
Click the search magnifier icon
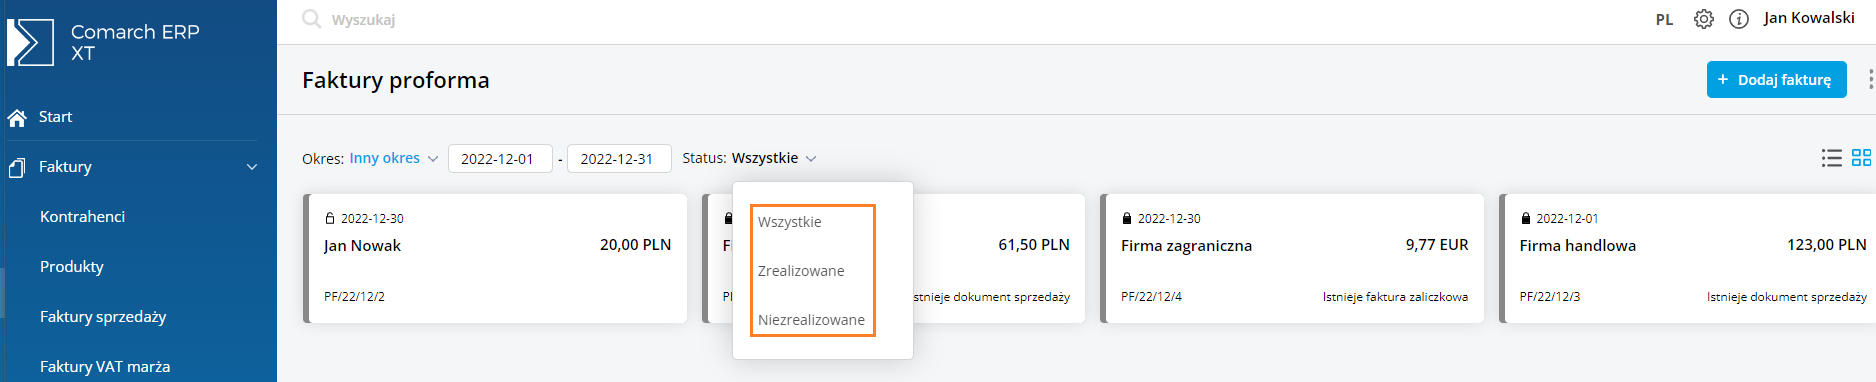pyautogui.click(x=312, y=19)
